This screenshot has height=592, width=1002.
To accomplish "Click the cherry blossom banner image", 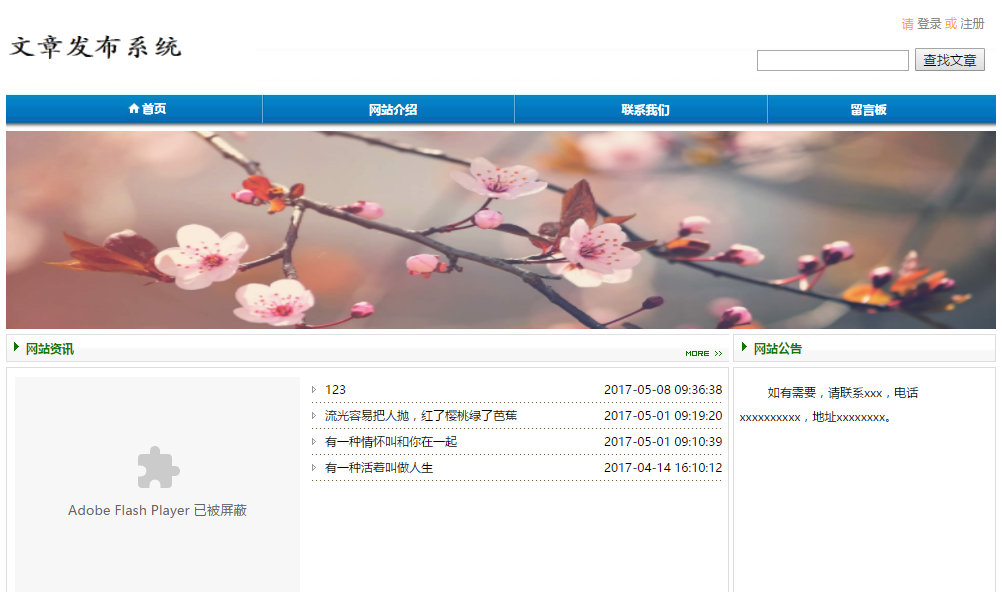I will 501,230.
